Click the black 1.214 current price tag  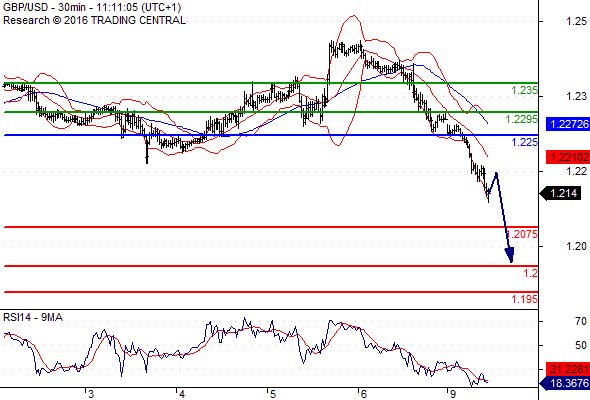point(560,193)
